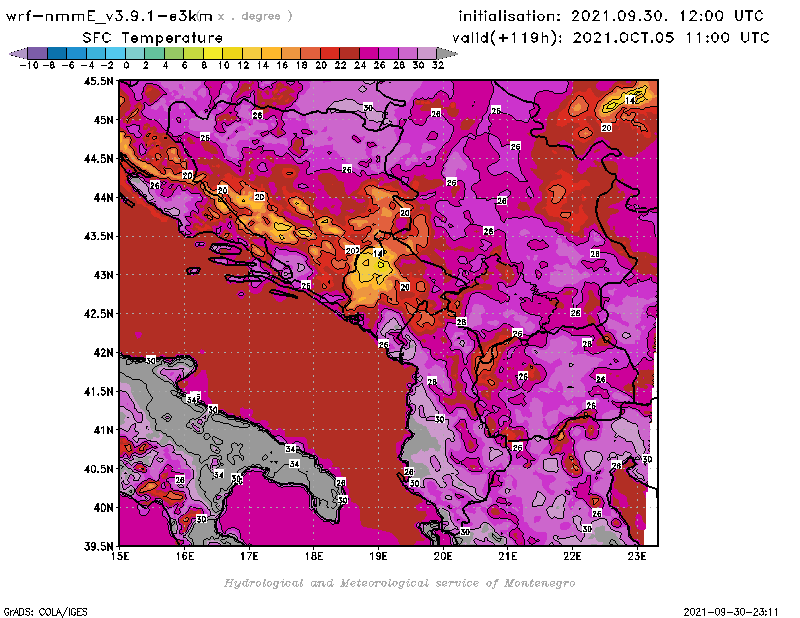Screen dimensions: 800x618
Task: Click the latitude label '42N'
Action: pos(103,353)
